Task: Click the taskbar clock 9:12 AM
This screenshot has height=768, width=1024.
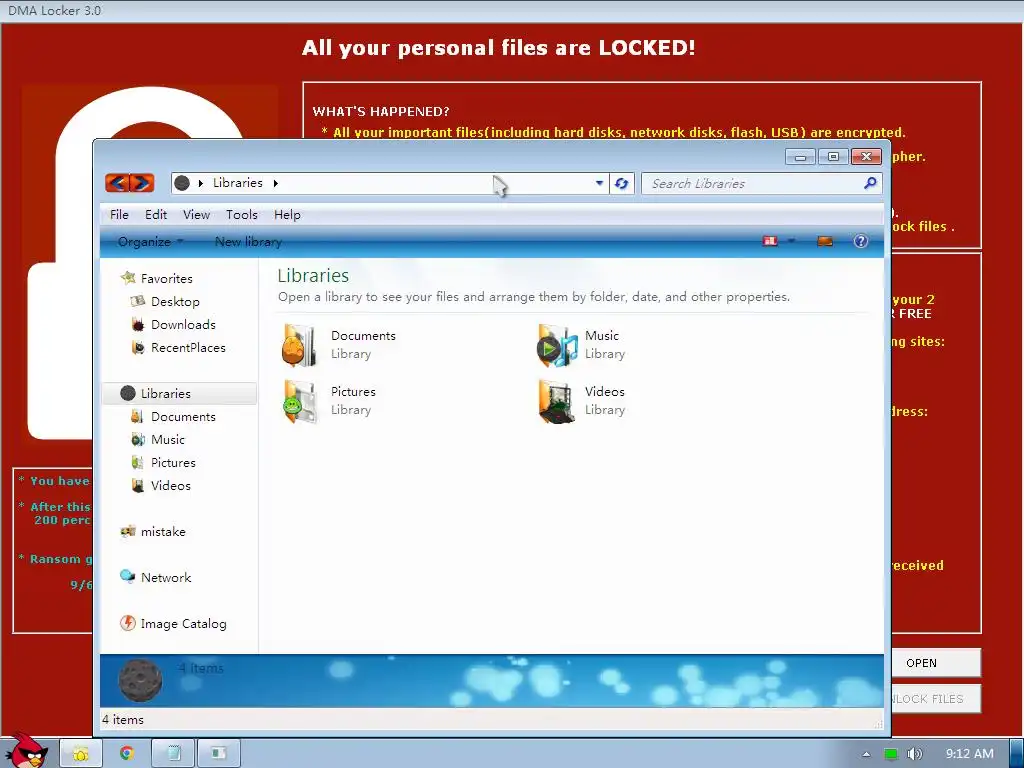Action: 970,754
